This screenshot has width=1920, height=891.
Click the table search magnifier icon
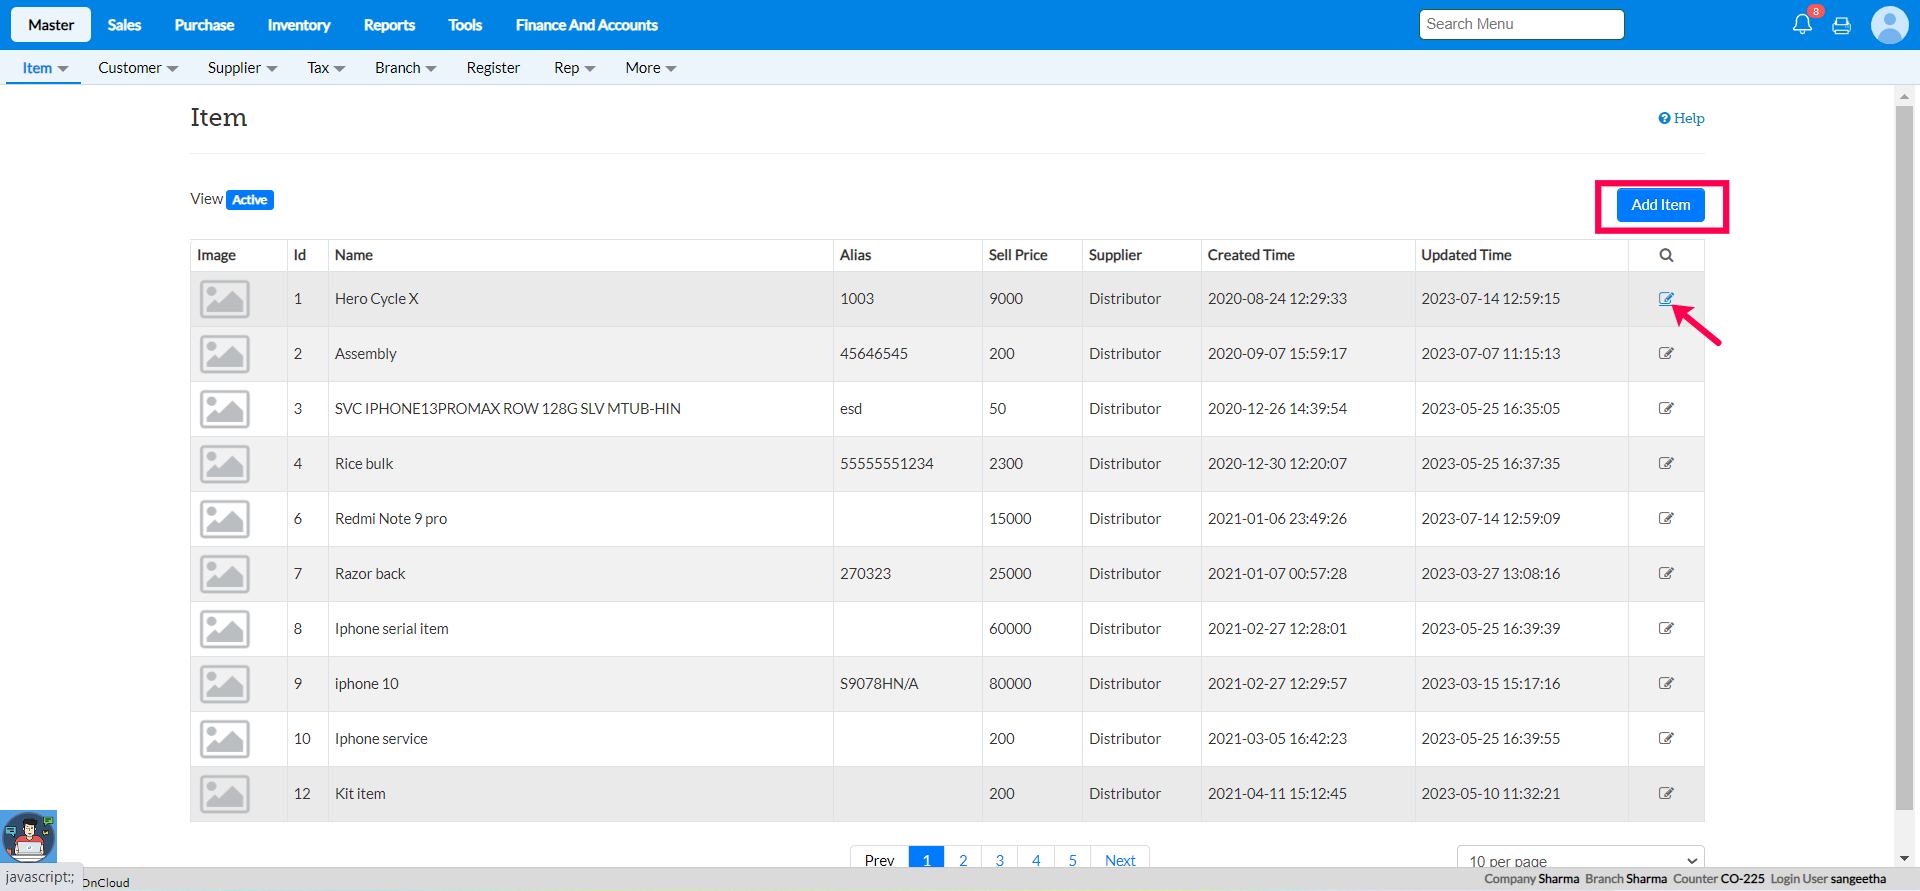1666,255
